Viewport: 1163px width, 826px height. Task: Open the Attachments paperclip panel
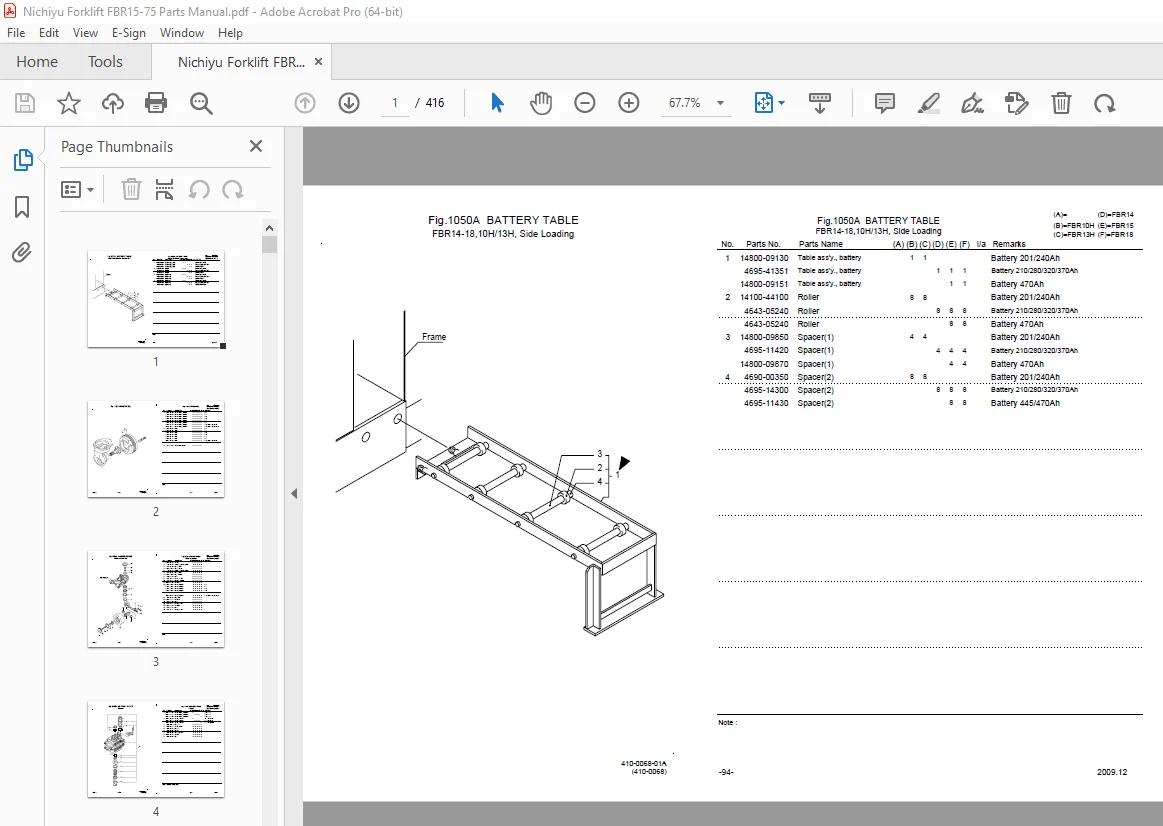22,253
